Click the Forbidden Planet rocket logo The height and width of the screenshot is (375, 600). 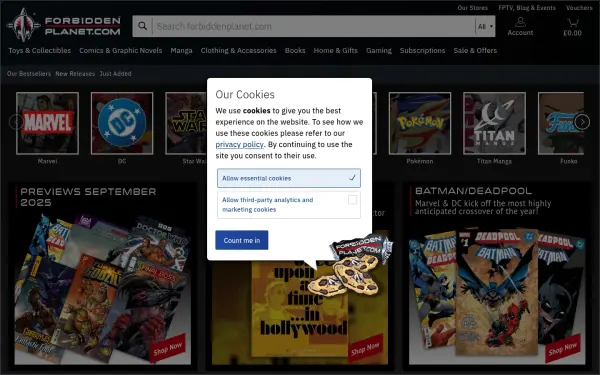(24, 26)
